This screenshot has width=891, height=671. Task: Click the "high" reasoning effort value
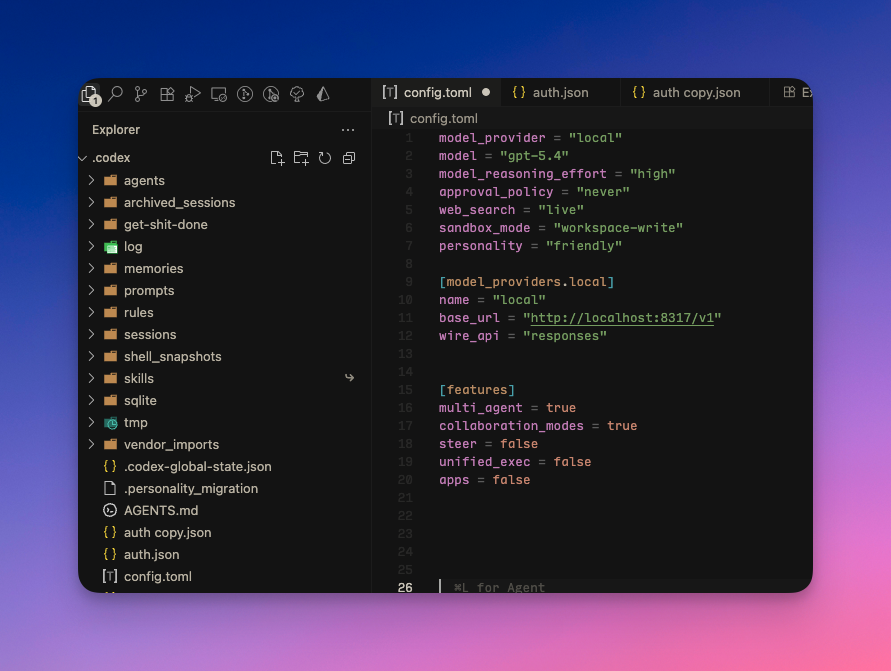(x=652, y=174)
